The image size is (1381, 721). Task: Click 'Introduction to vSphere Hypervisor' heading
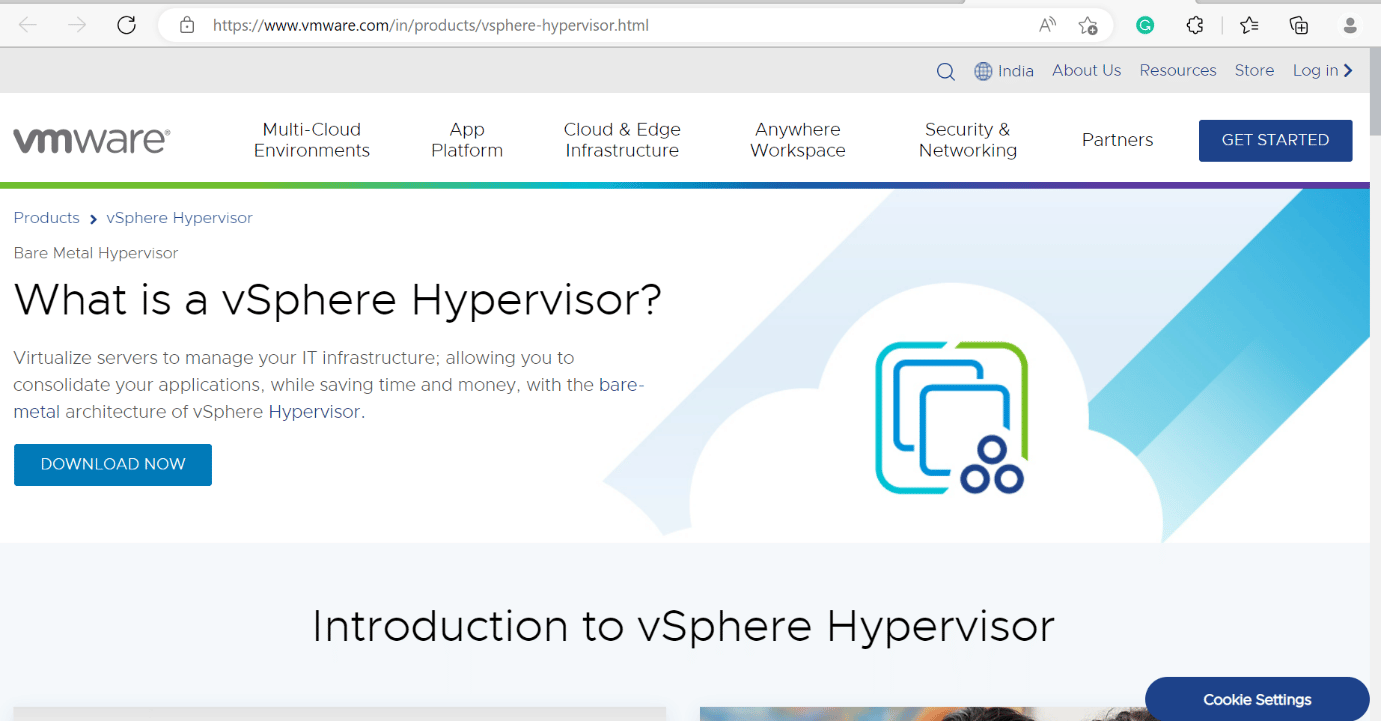coord(684,627)
